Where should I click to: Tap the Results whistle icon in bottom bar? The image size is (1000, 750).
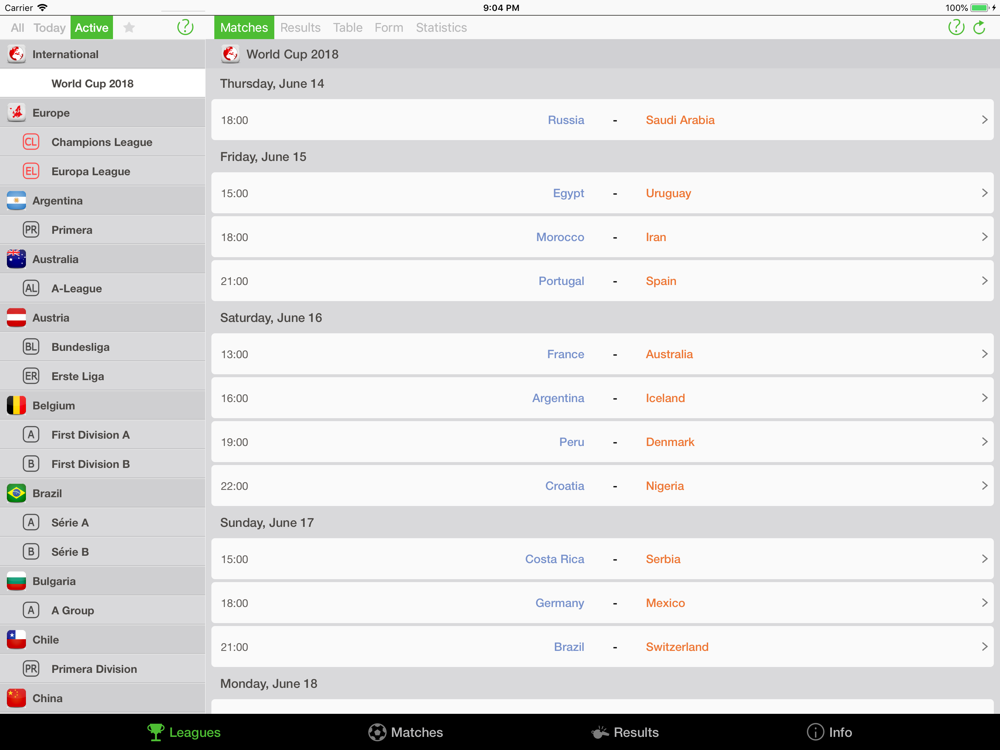pos(599,732)
